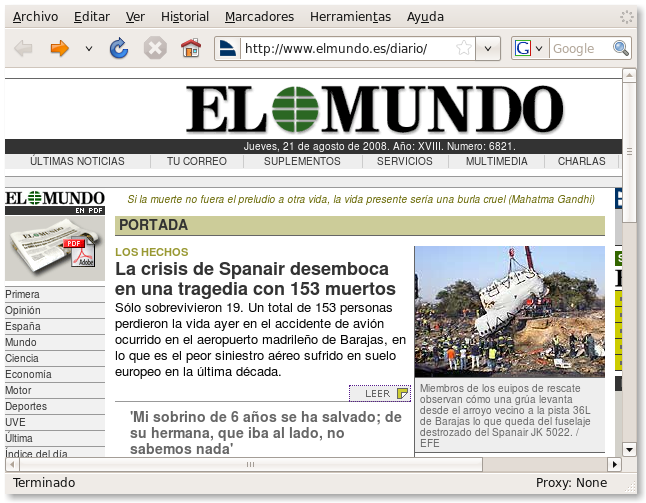Image resolution: width=646 pixels, height=503 pixels.
Task: Go to SERVICIOS
Action: click(x=405, y=161)
